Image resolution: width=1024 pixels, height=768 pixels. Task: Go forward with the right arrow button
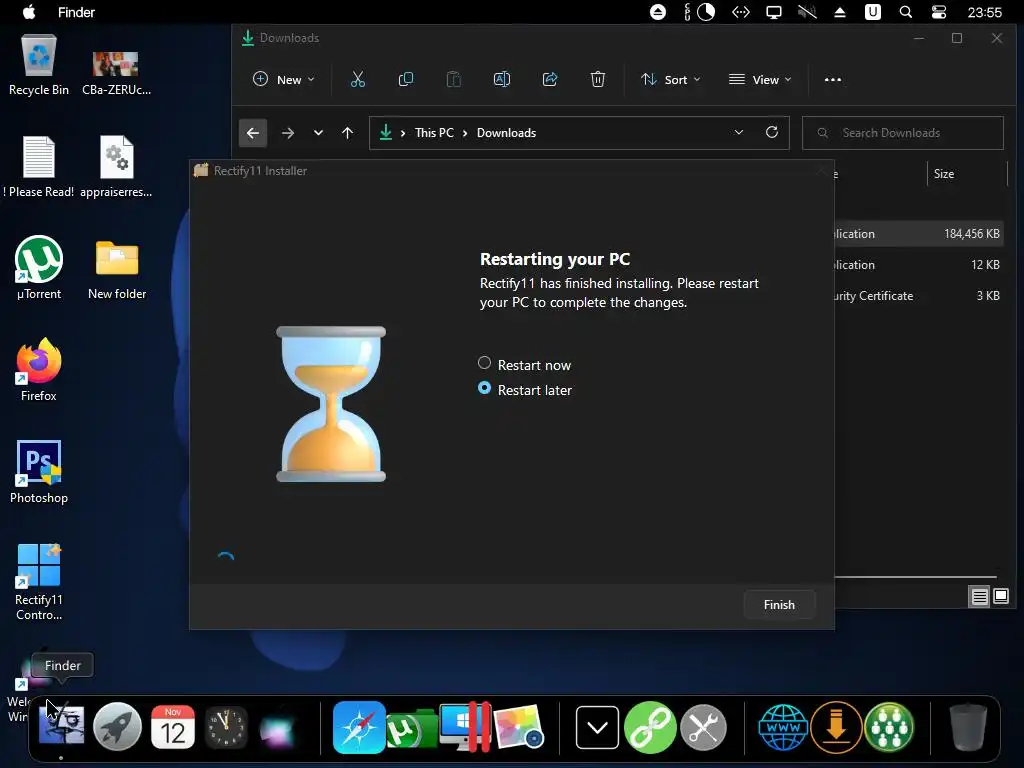[x=287, y=133]
